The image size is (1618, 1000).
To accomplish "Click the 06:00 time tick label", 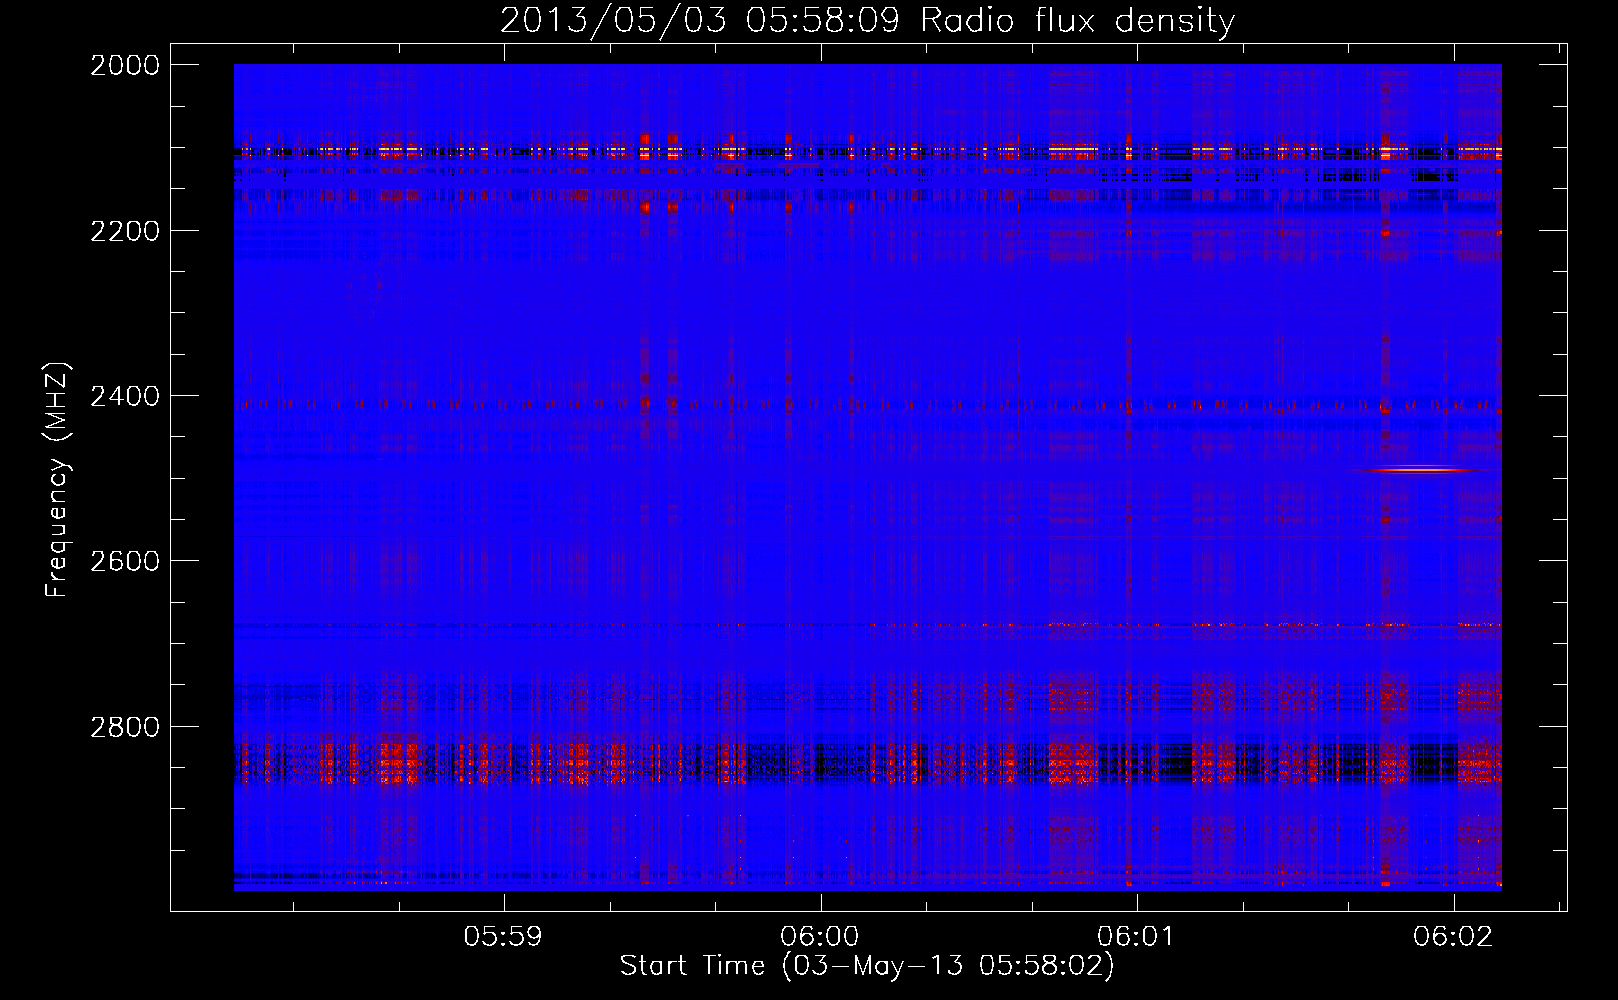I will [x=821, y=937].
